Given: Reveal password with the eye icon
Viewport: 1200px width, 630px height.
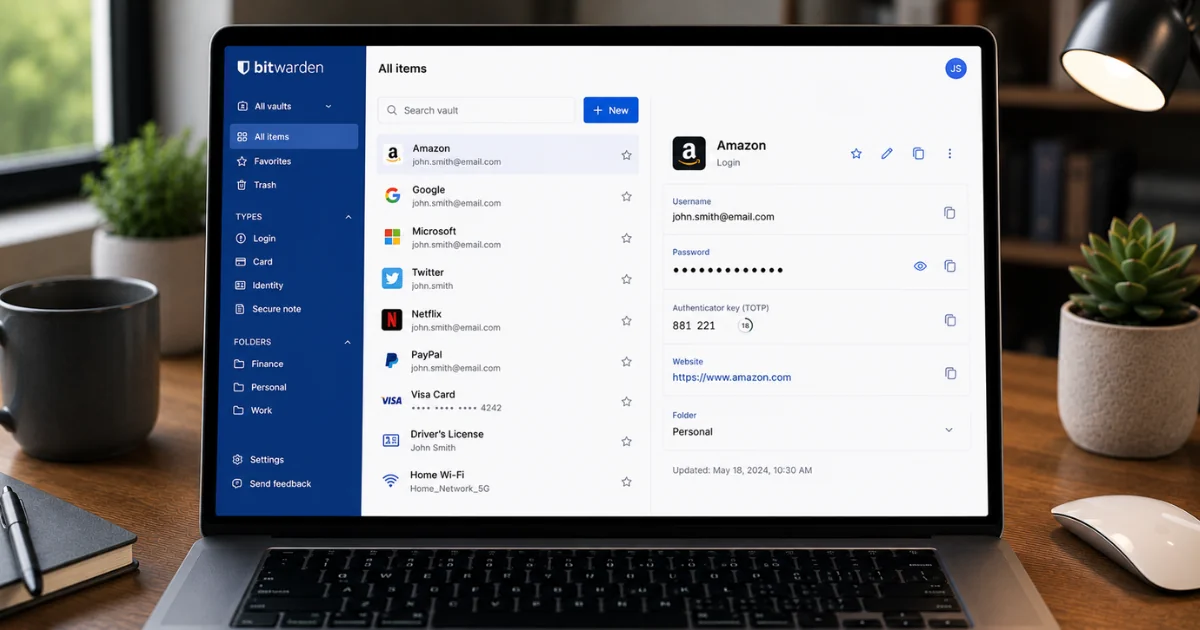Looking at the screenshot, I should pyautogui.click(x=920, y=266).
